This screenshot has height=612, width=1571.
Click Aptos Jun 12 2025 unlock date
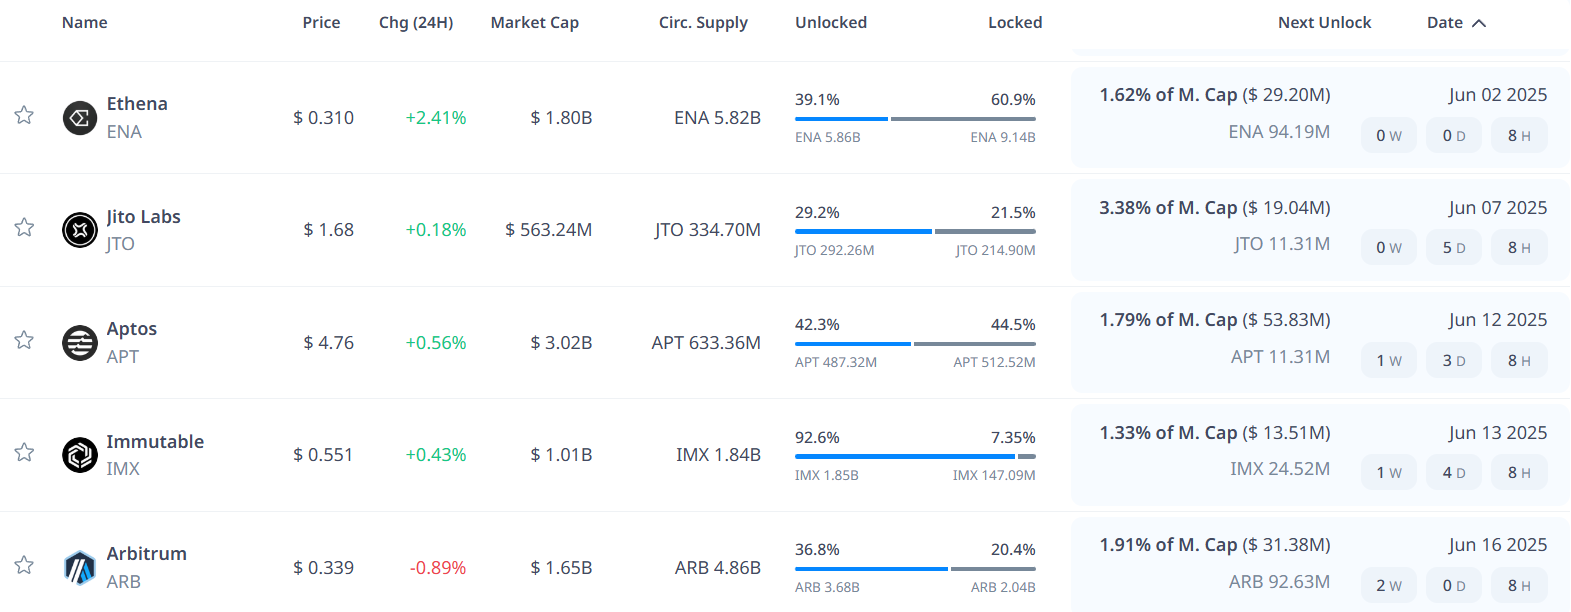(x=1497, y=320)
